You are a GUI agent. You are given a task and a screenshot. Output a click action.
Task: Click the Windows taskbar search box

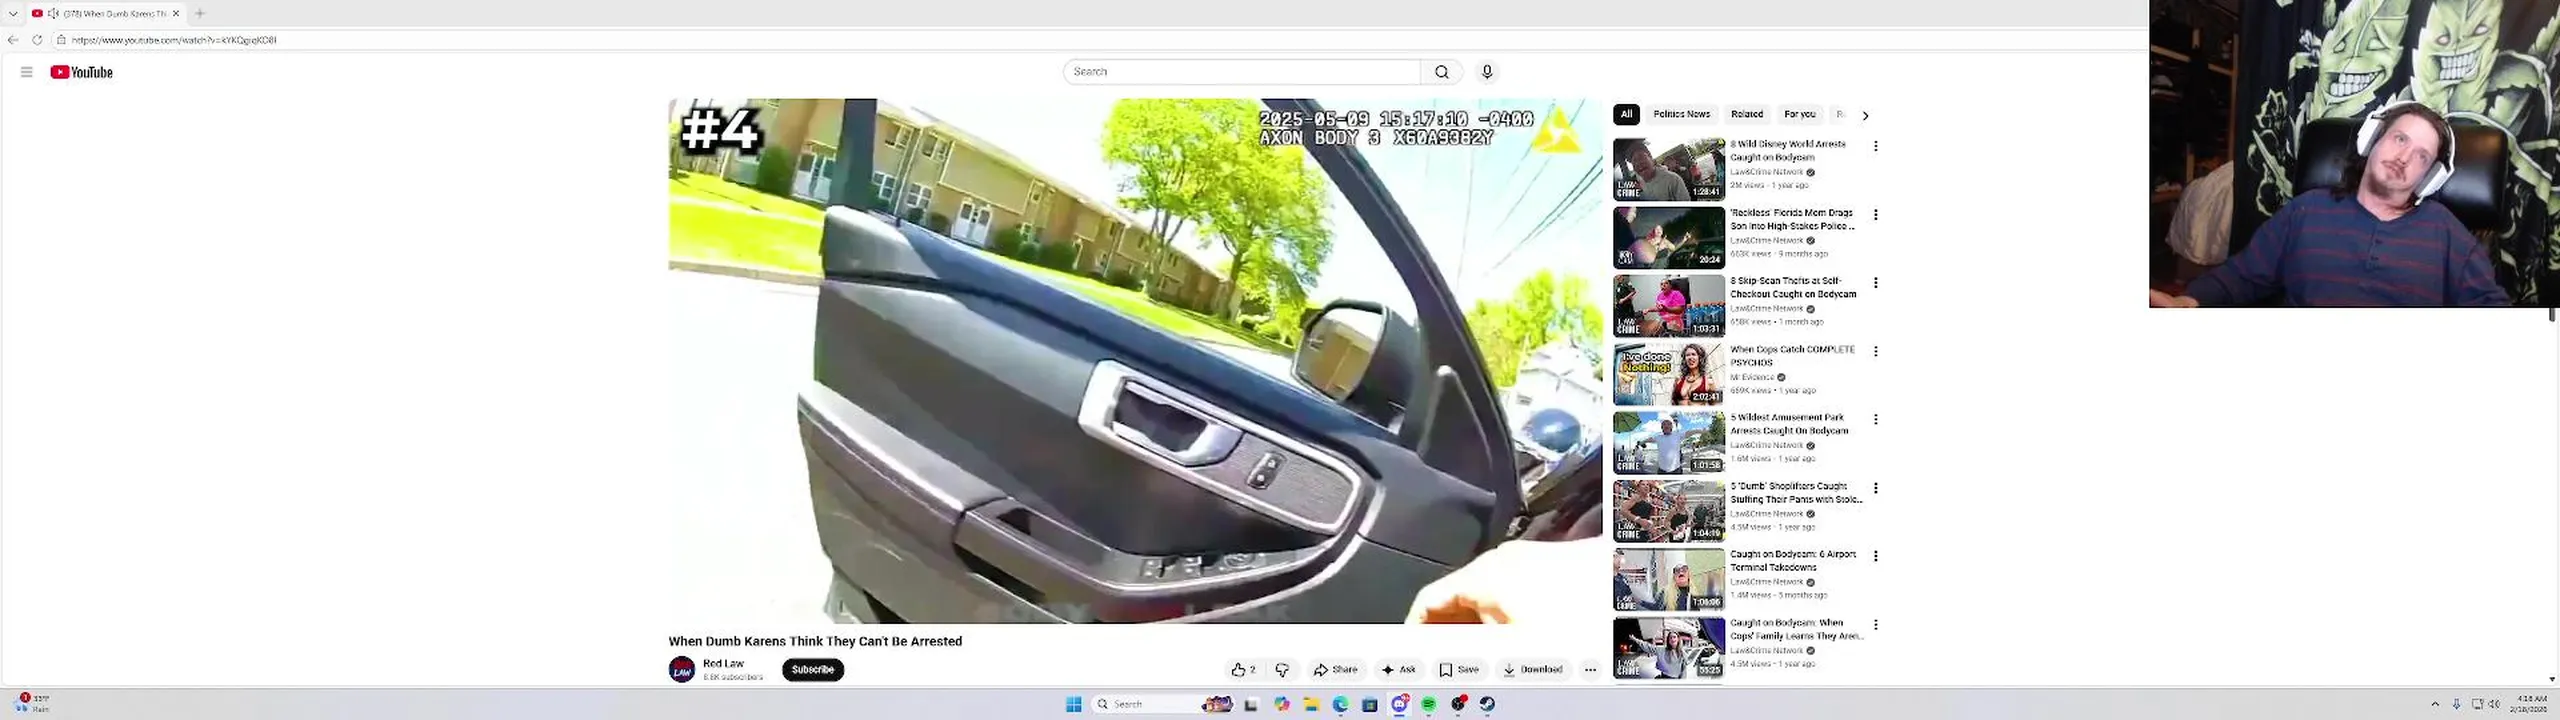[1163, 704]
